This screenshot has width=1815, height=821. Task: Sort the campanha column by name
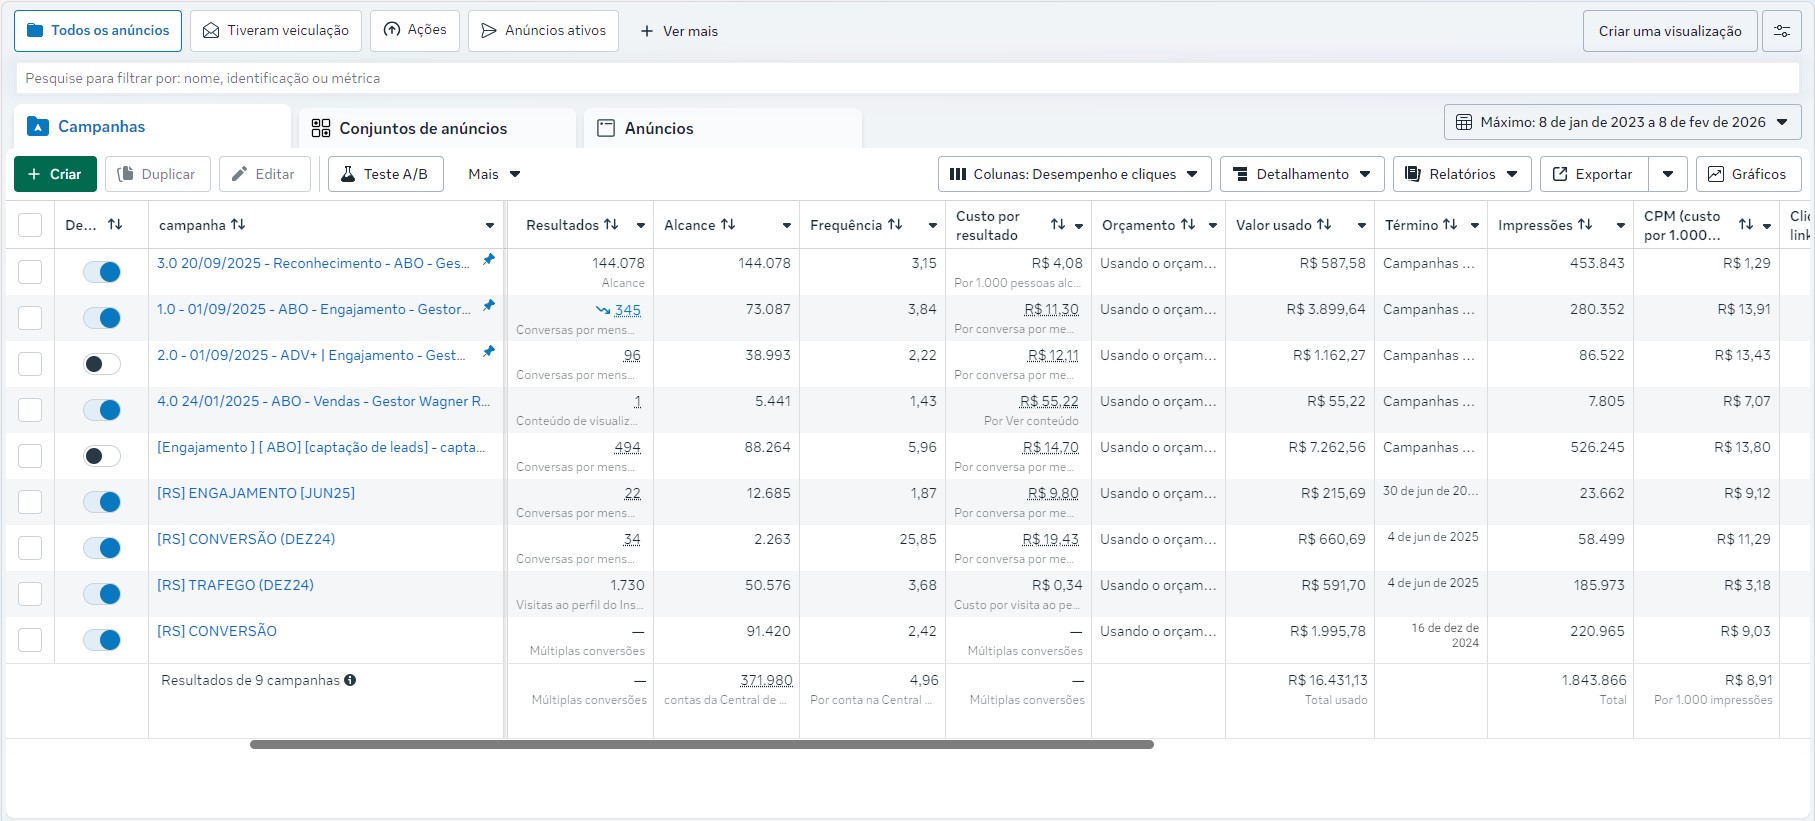(x=238, y=225)
